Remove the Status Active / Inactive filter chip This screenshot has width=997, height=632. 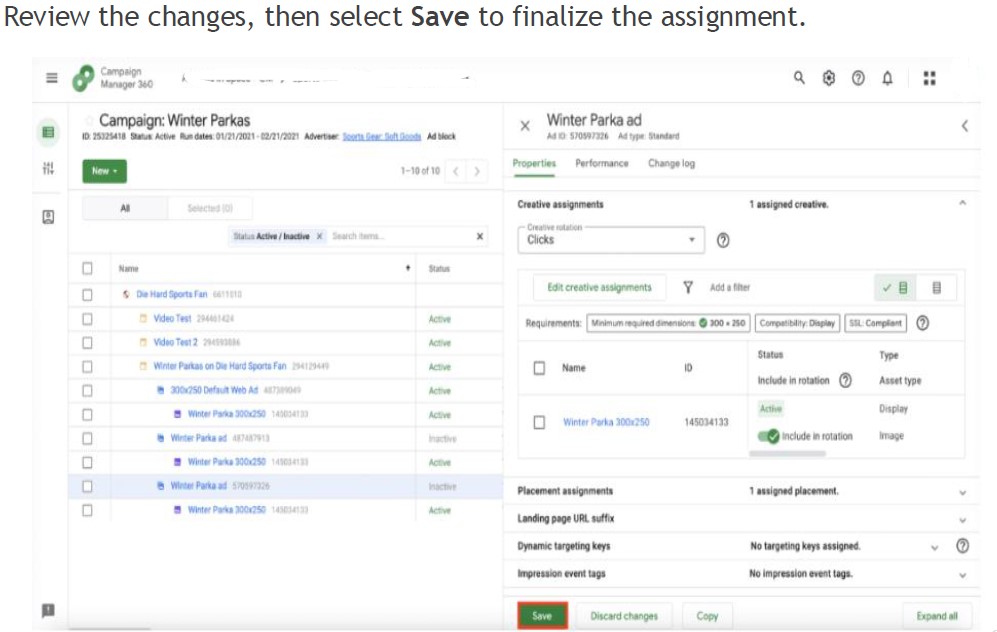319,236
